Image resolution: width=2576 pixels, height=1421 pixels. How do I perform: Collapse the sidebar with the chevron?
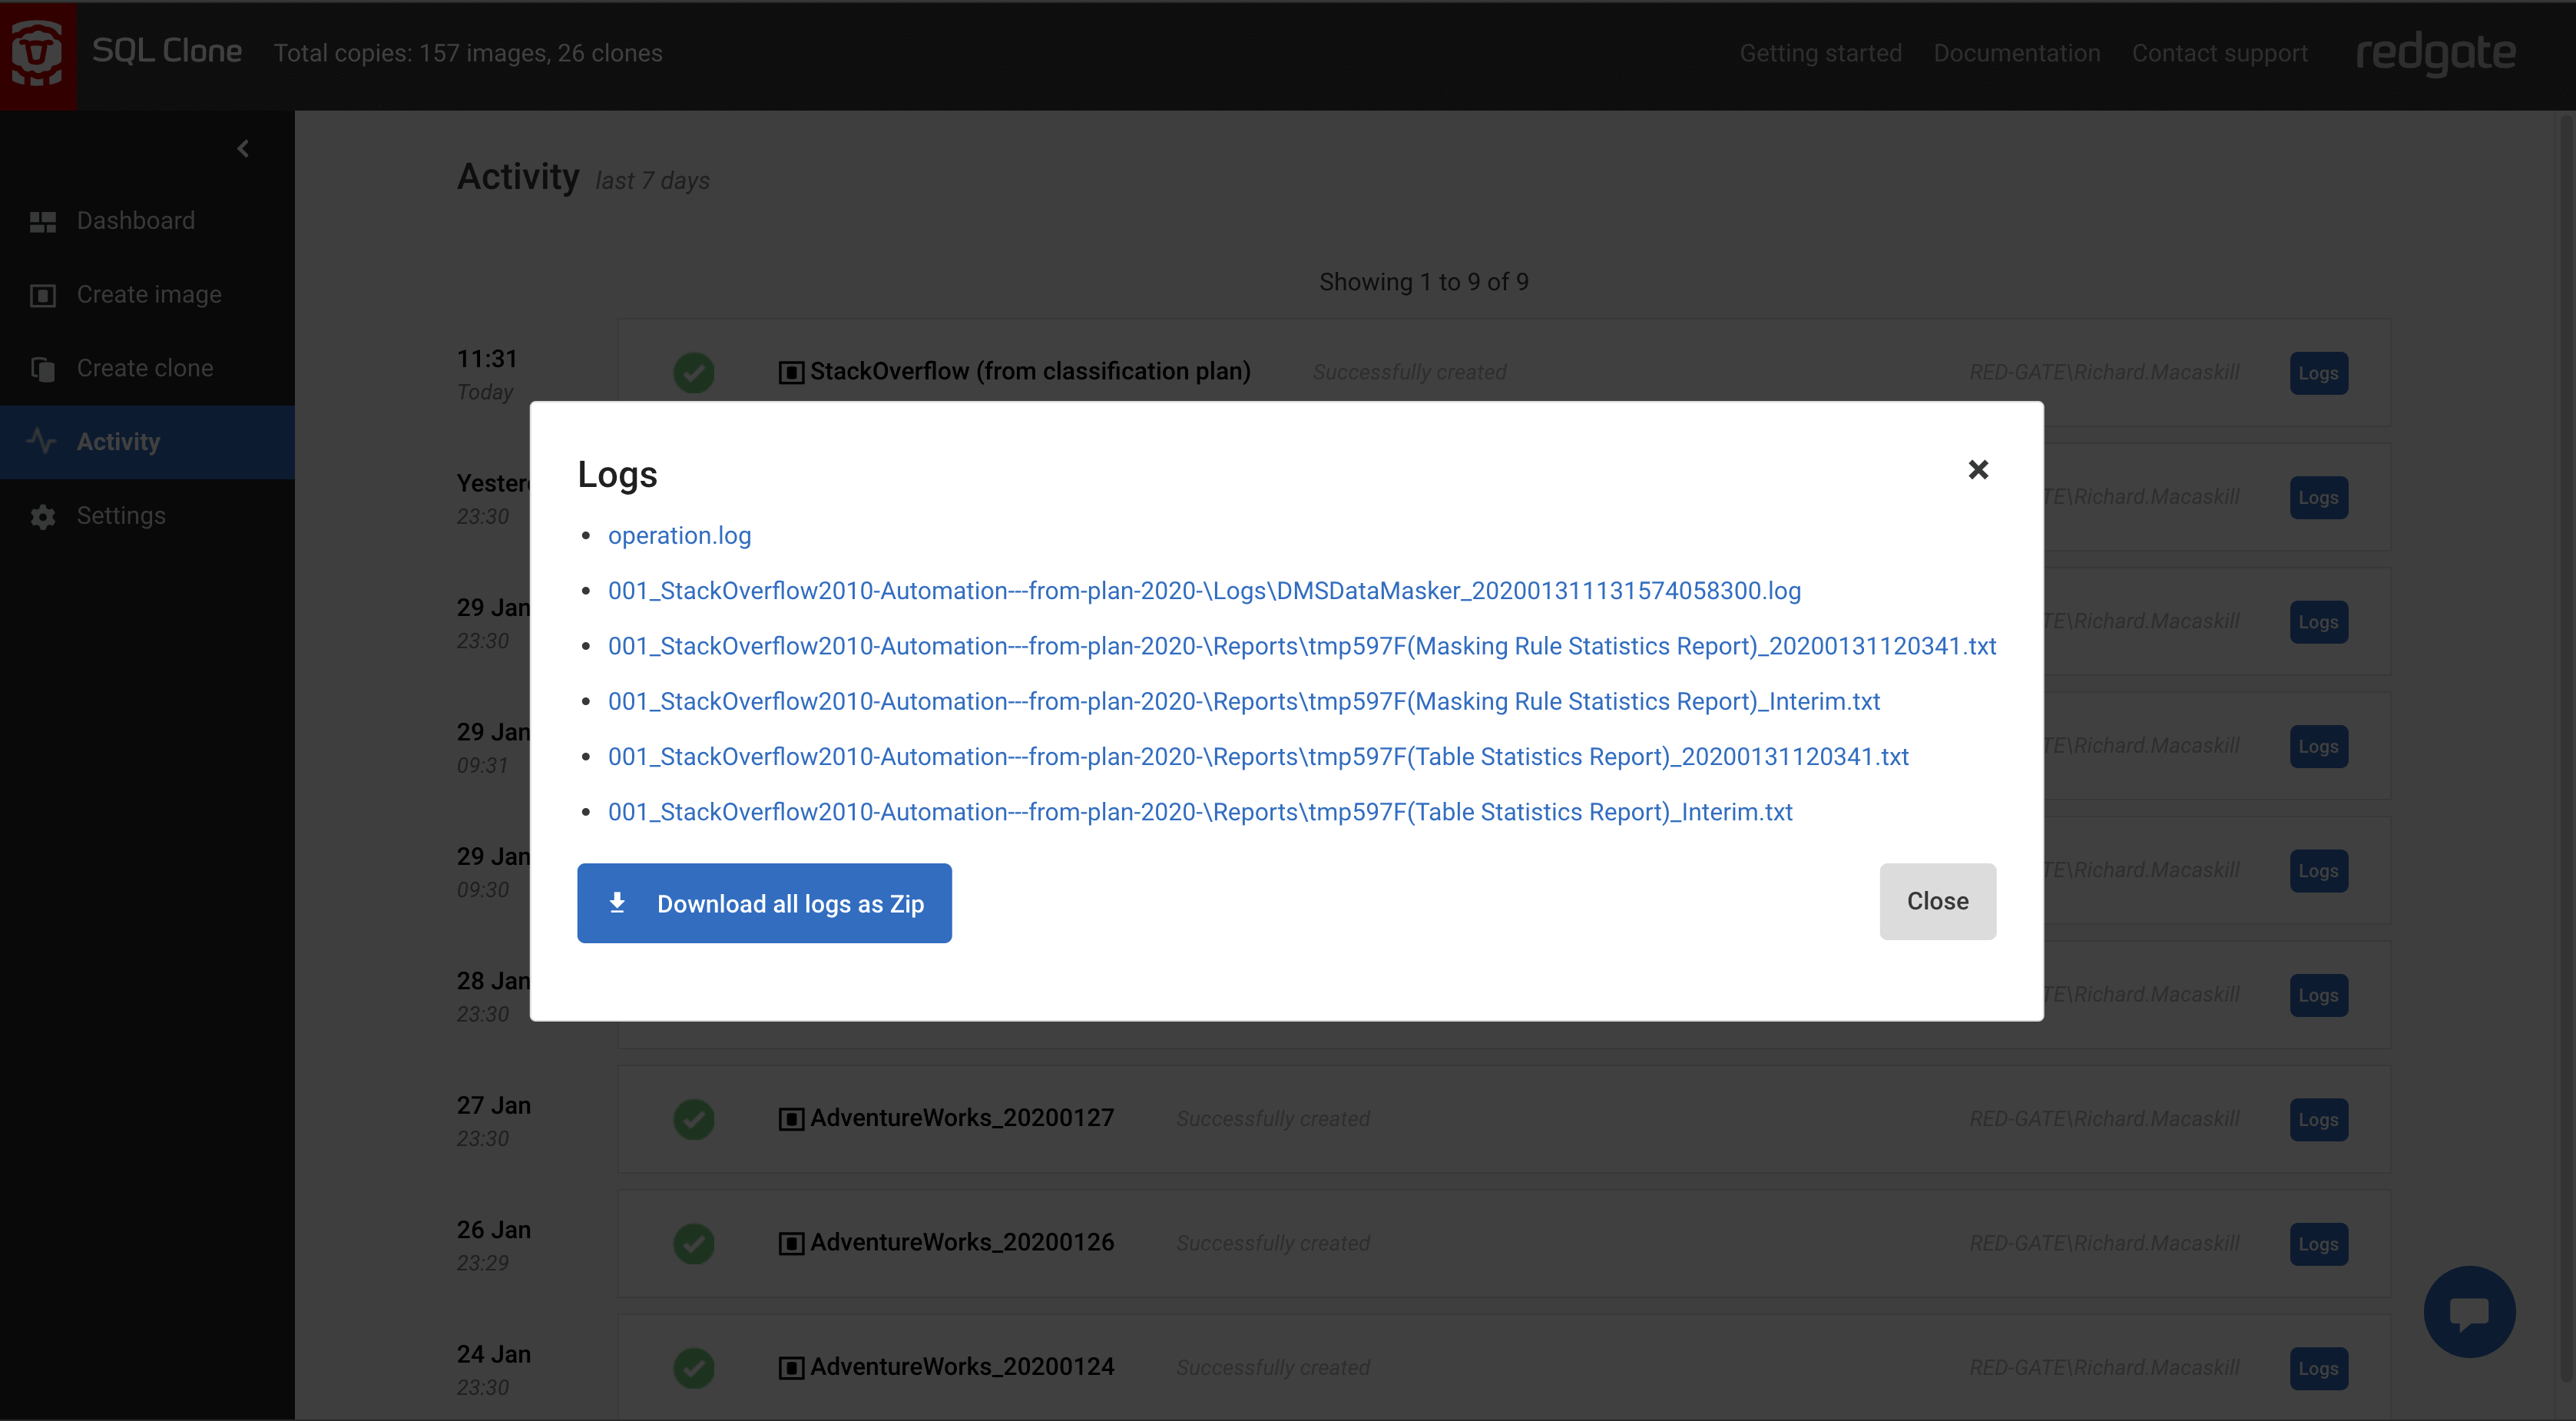pos(243,149)
